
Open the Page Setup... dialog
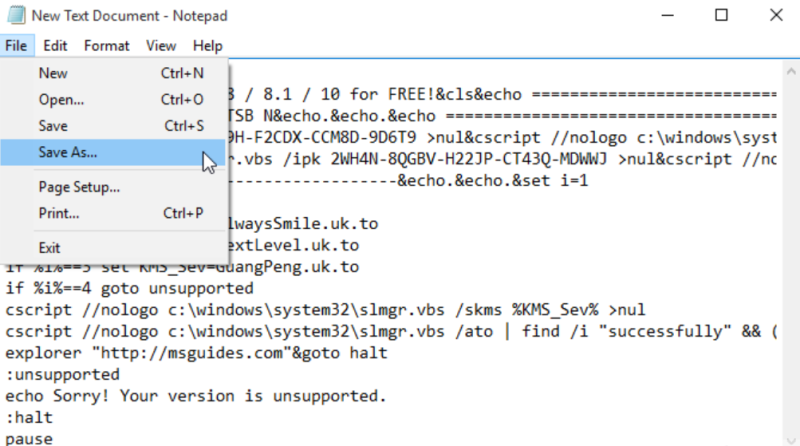79,186
